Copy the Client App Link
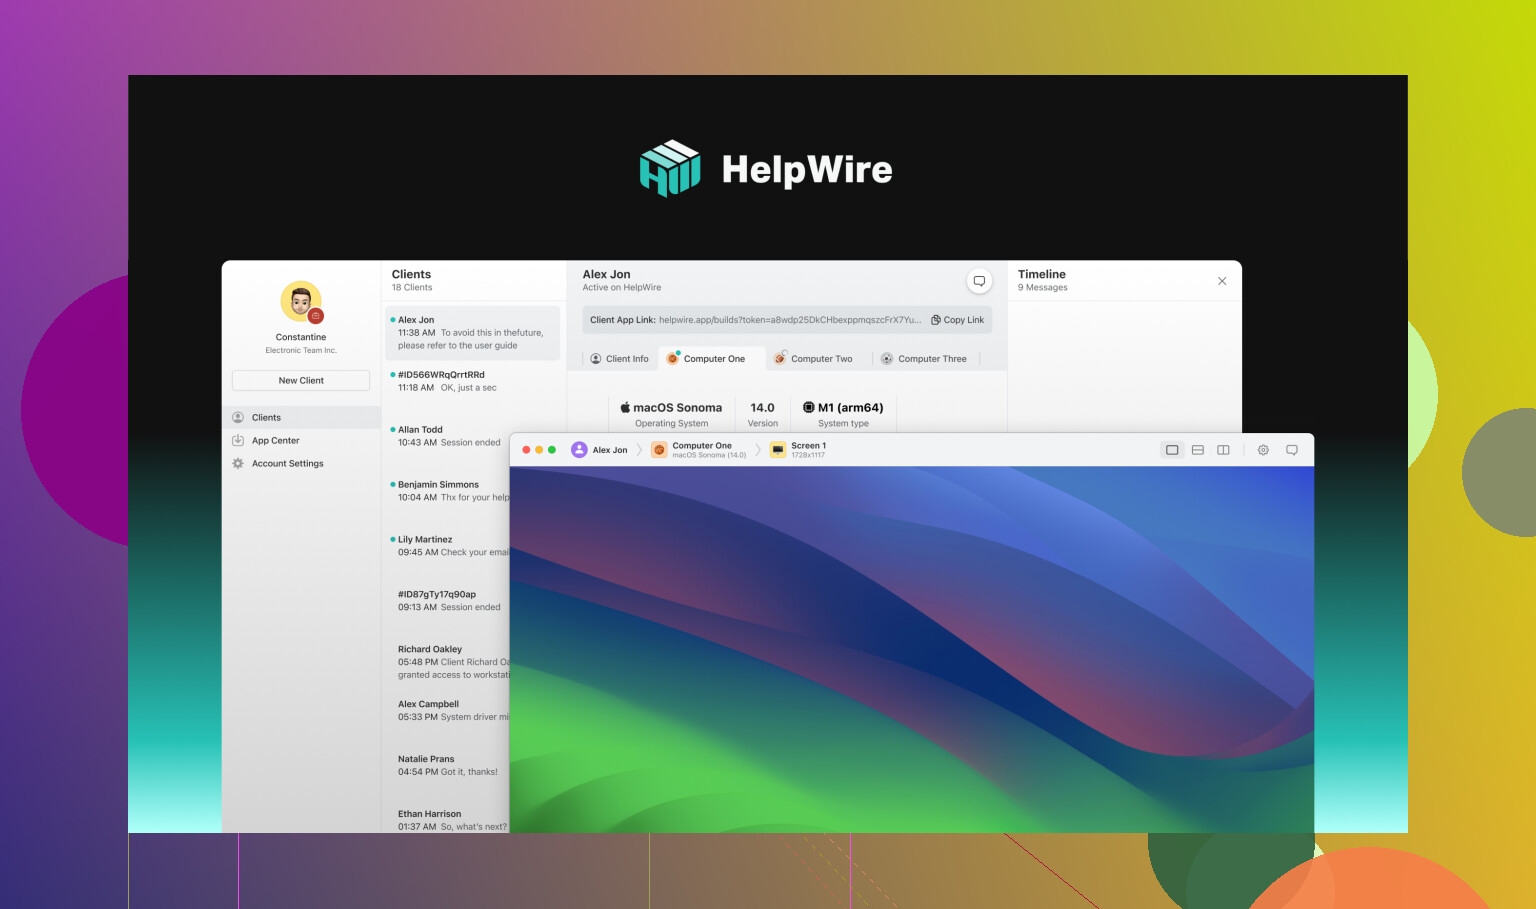Viewport: 1536px width, 909px height. [958, 320]
